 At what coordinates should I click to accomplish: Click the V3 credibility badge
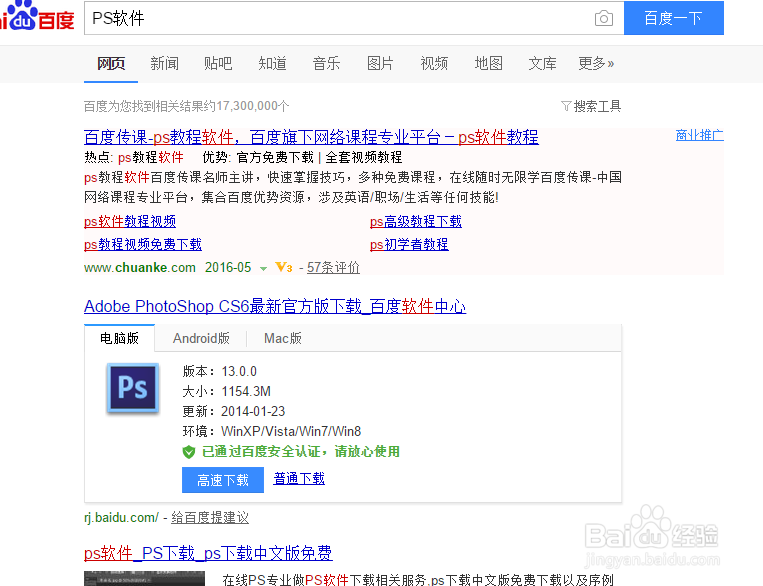[284, 267]
